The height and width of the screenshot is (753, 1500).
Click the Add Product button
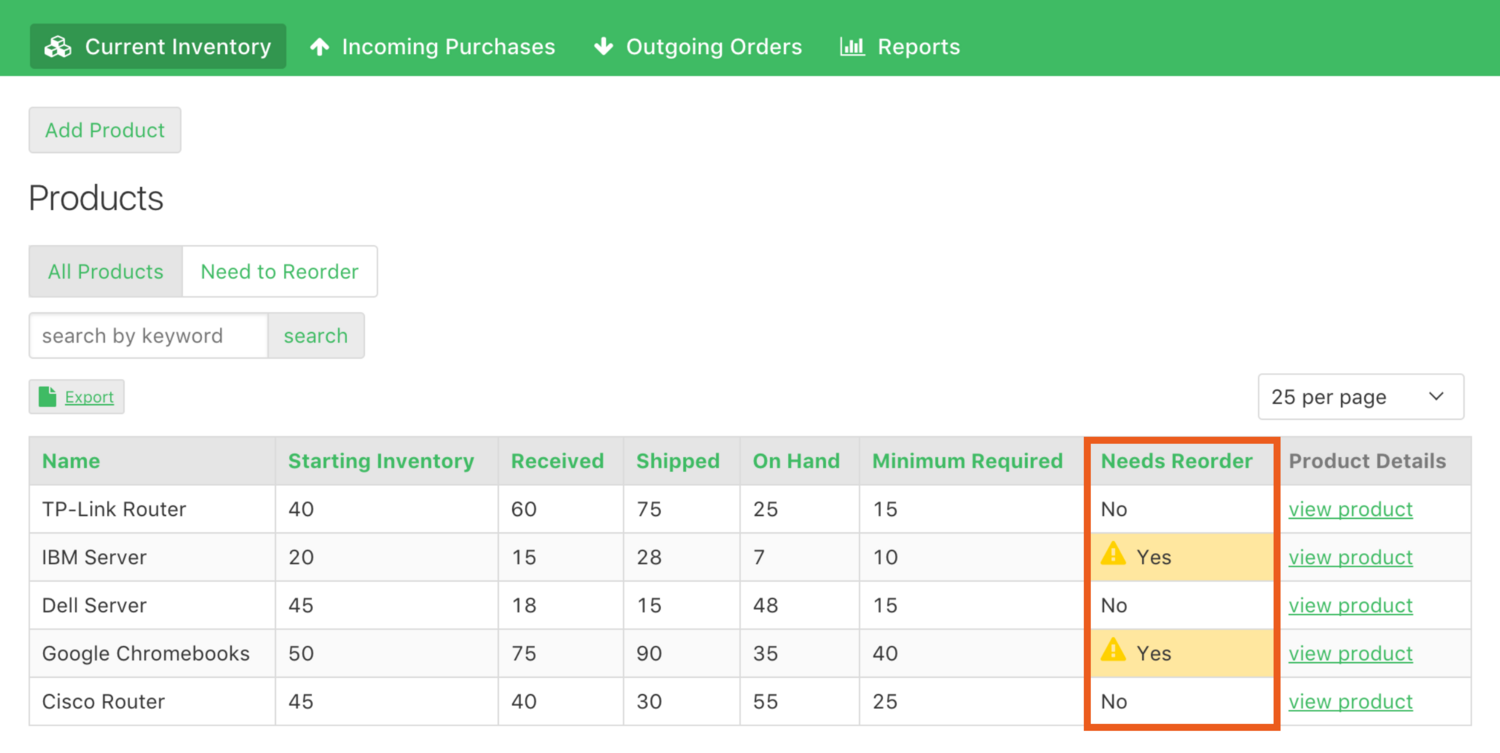pyautogui.click(x=104, y=130)
